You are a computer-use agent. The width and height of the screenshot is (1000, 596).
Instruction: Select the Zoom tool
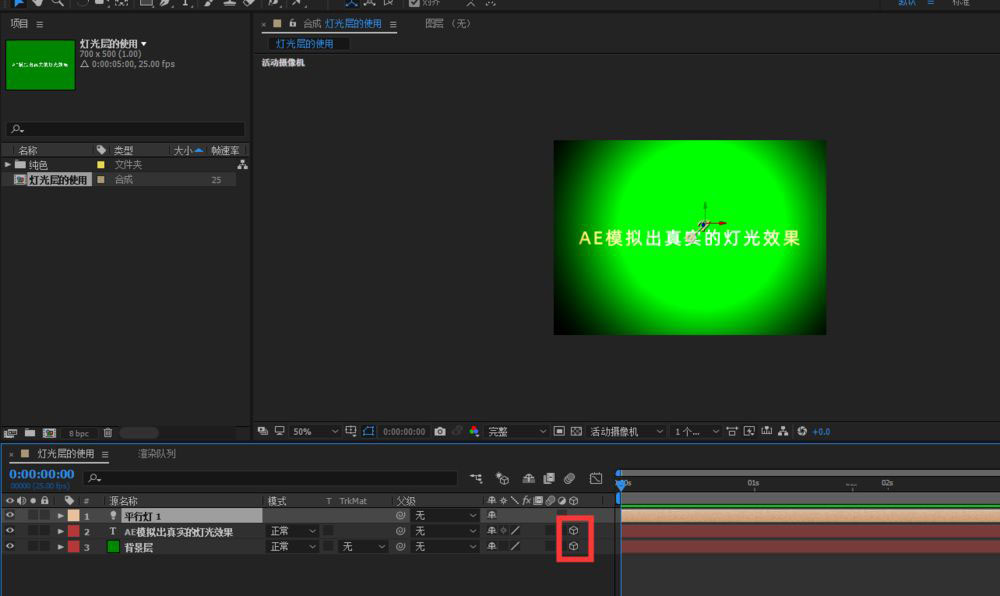click(58, 4)
